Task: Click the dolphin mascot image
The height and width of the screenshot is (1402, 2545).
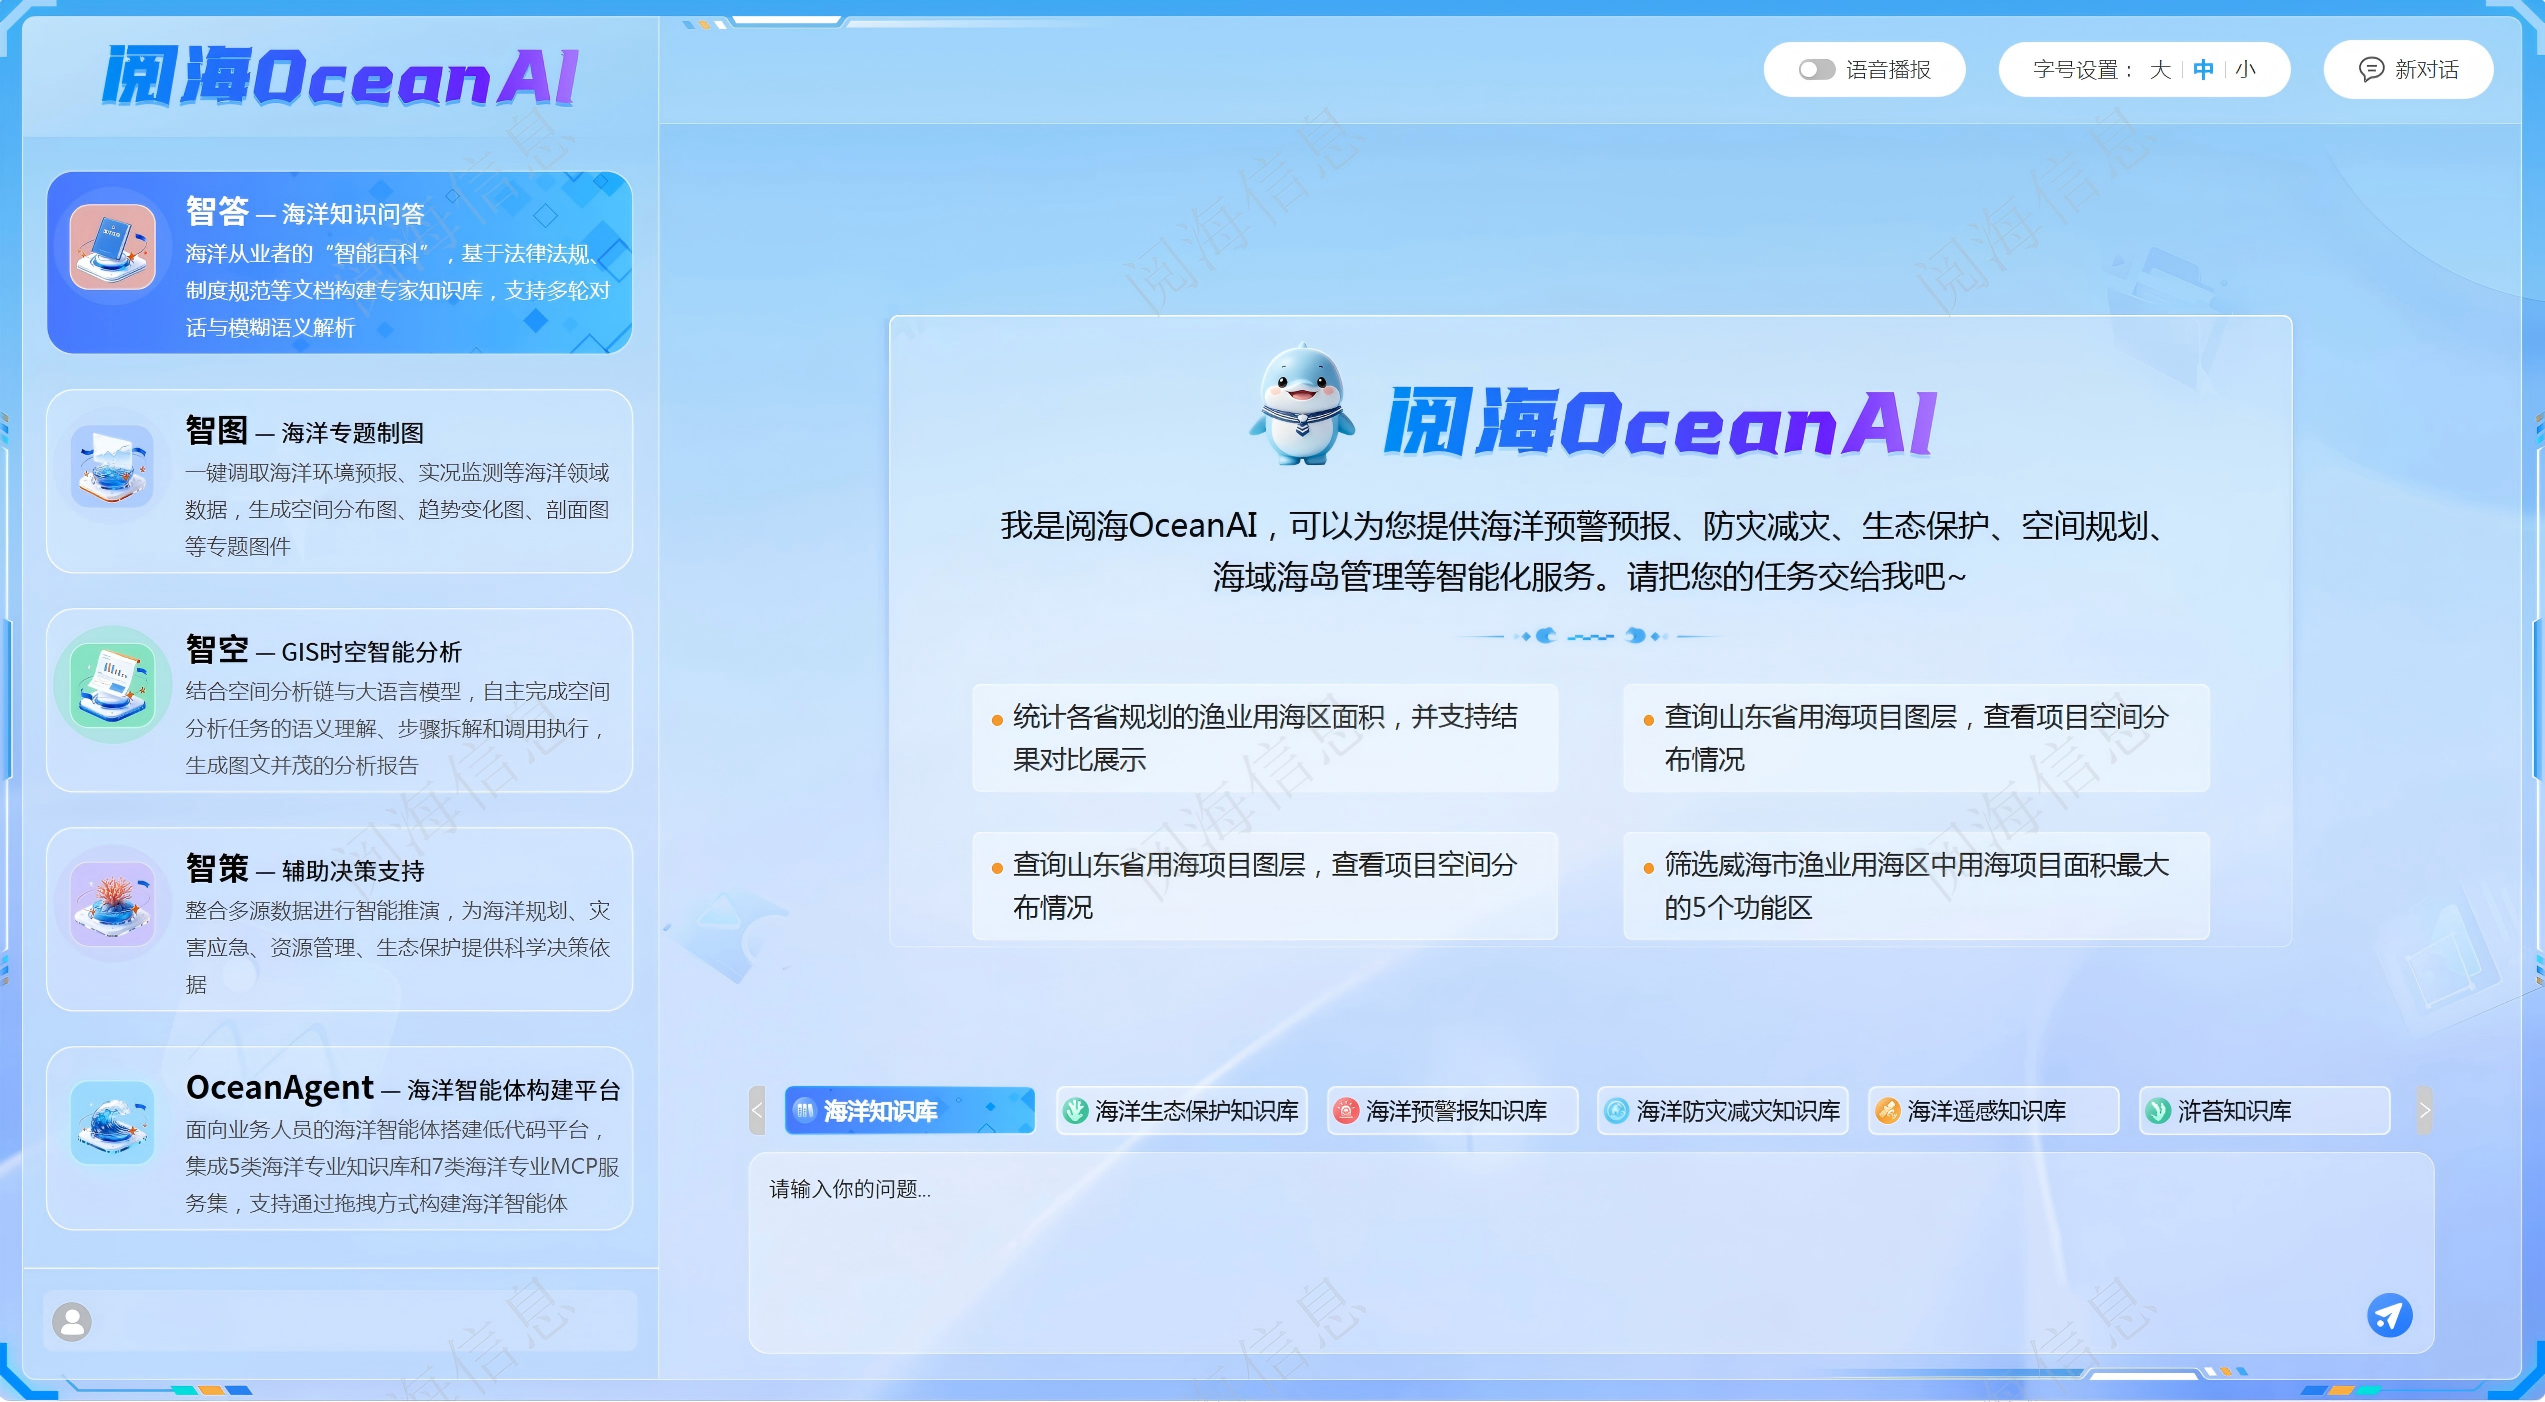Action: (1301, 405)
